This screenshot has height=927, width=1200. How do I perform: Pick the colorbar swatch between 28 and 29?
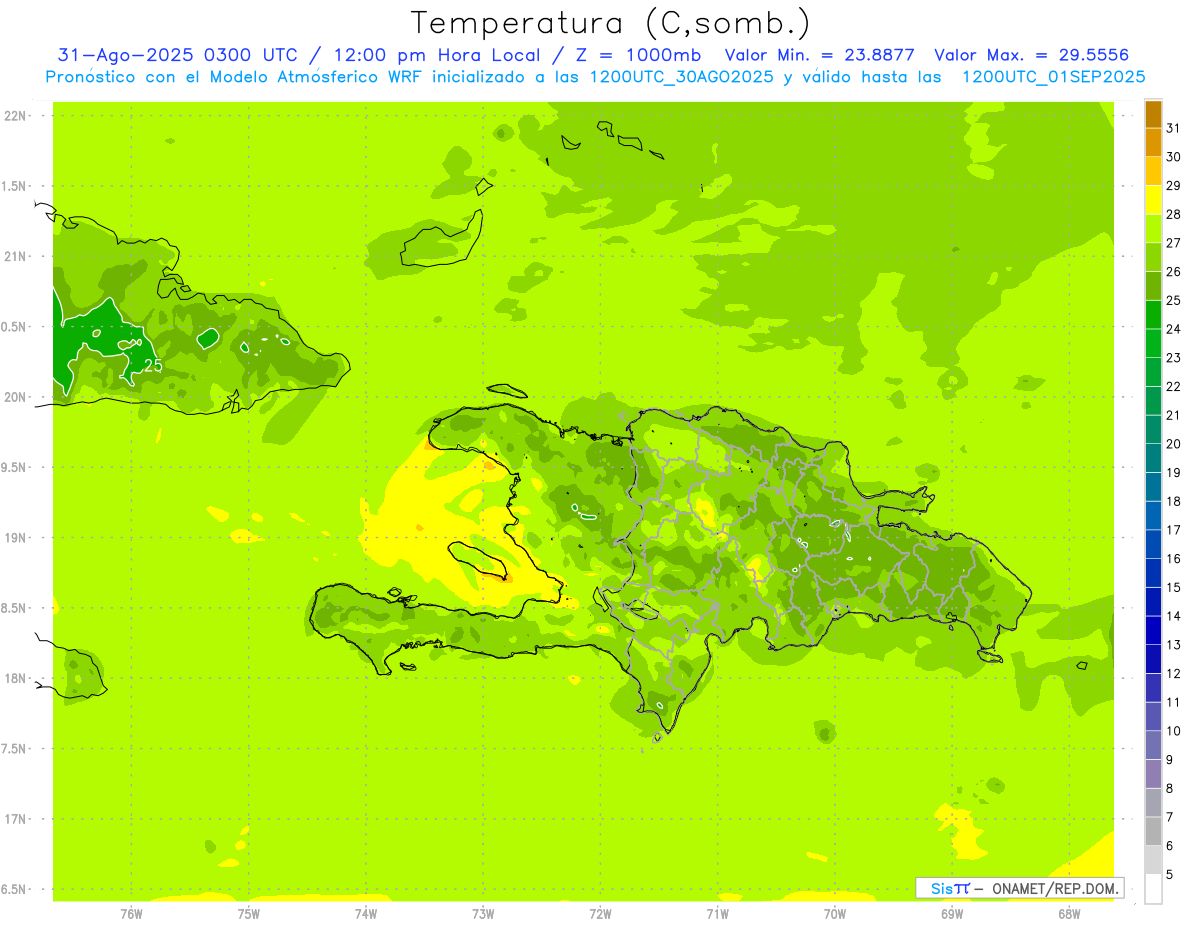pyautogui.click(x=1153, y=200)
